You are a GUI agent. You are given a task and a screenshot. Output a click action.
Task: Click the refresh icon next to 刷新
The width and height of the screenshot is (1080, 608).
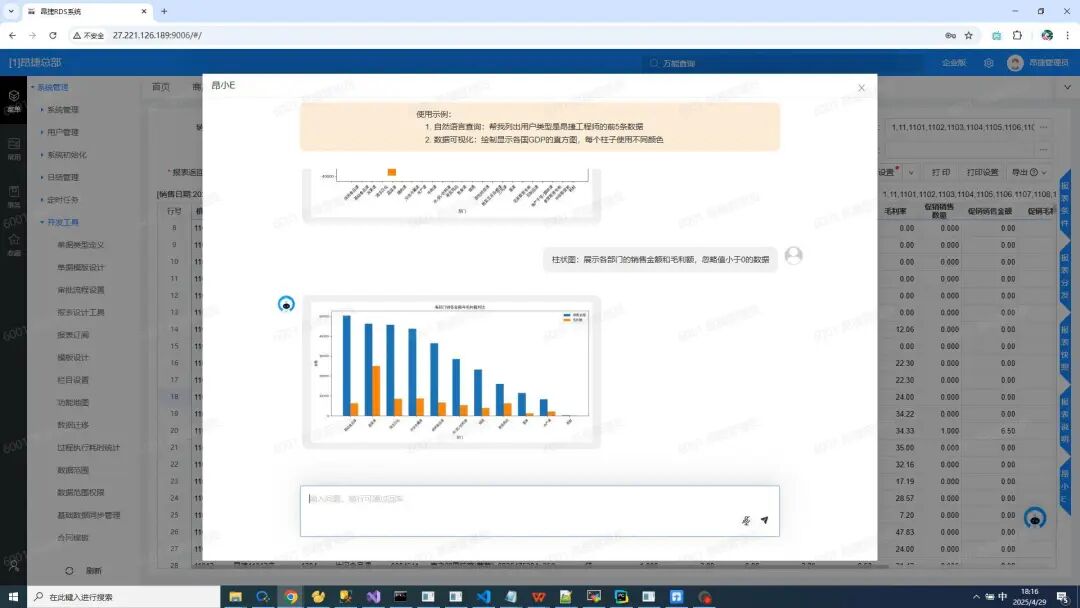69,571
